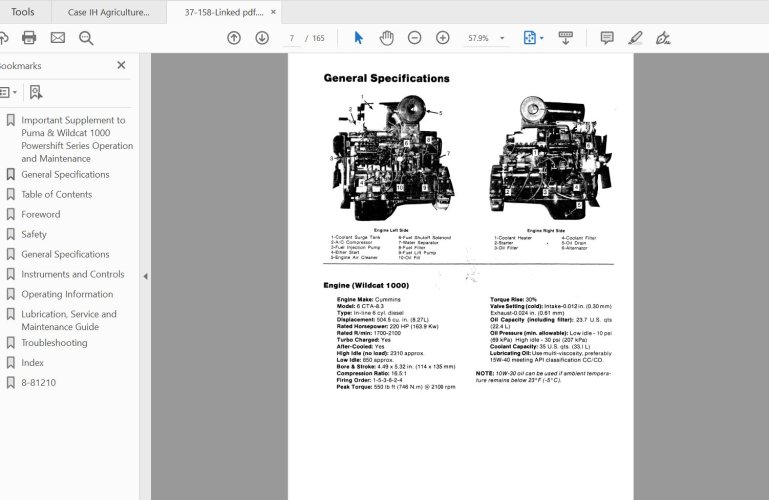Image resolution: width=769 pixels, height=500 pixels.
Task: Open the Safety bookmark
Action: 34,234
